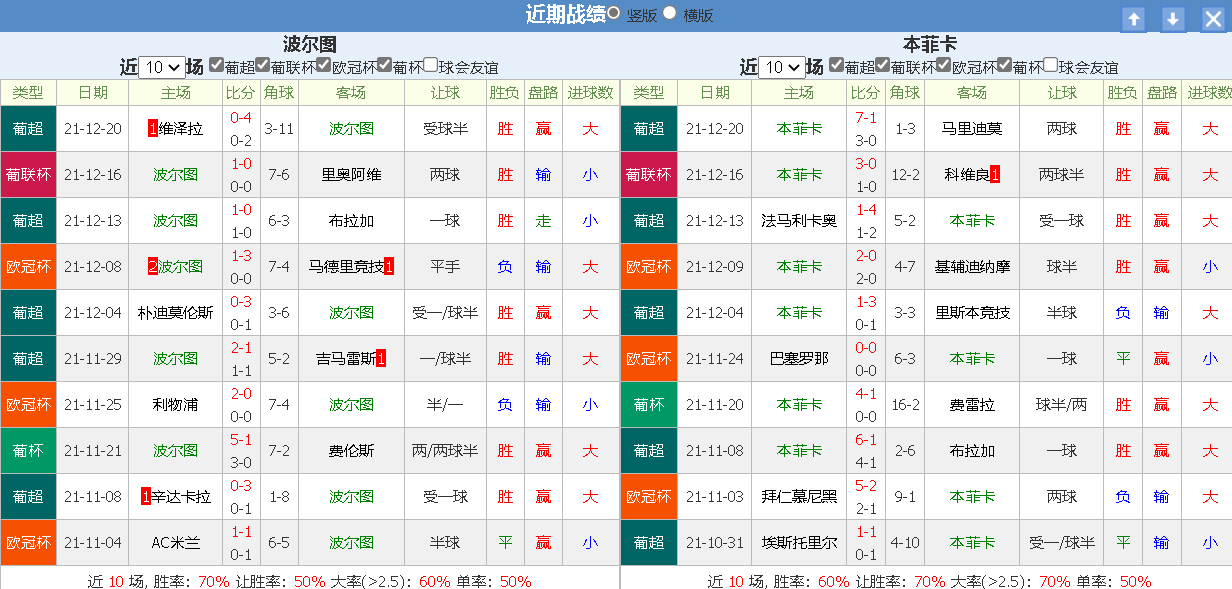The width and height of the screenshot is (1232, 589).
Task: Click the 让球 column header in 本菲卡's table
Action: (1062, 93)
